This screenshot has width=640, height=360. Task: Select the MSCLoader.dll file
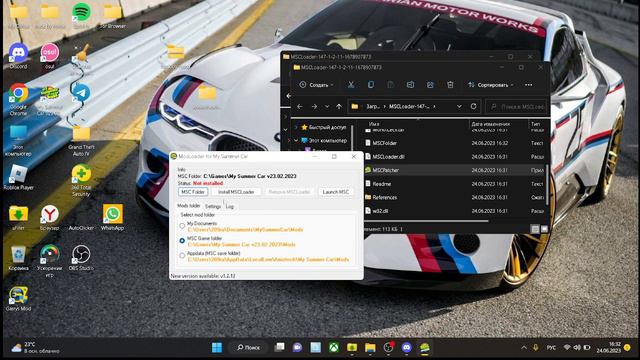[x=388, y=156]
